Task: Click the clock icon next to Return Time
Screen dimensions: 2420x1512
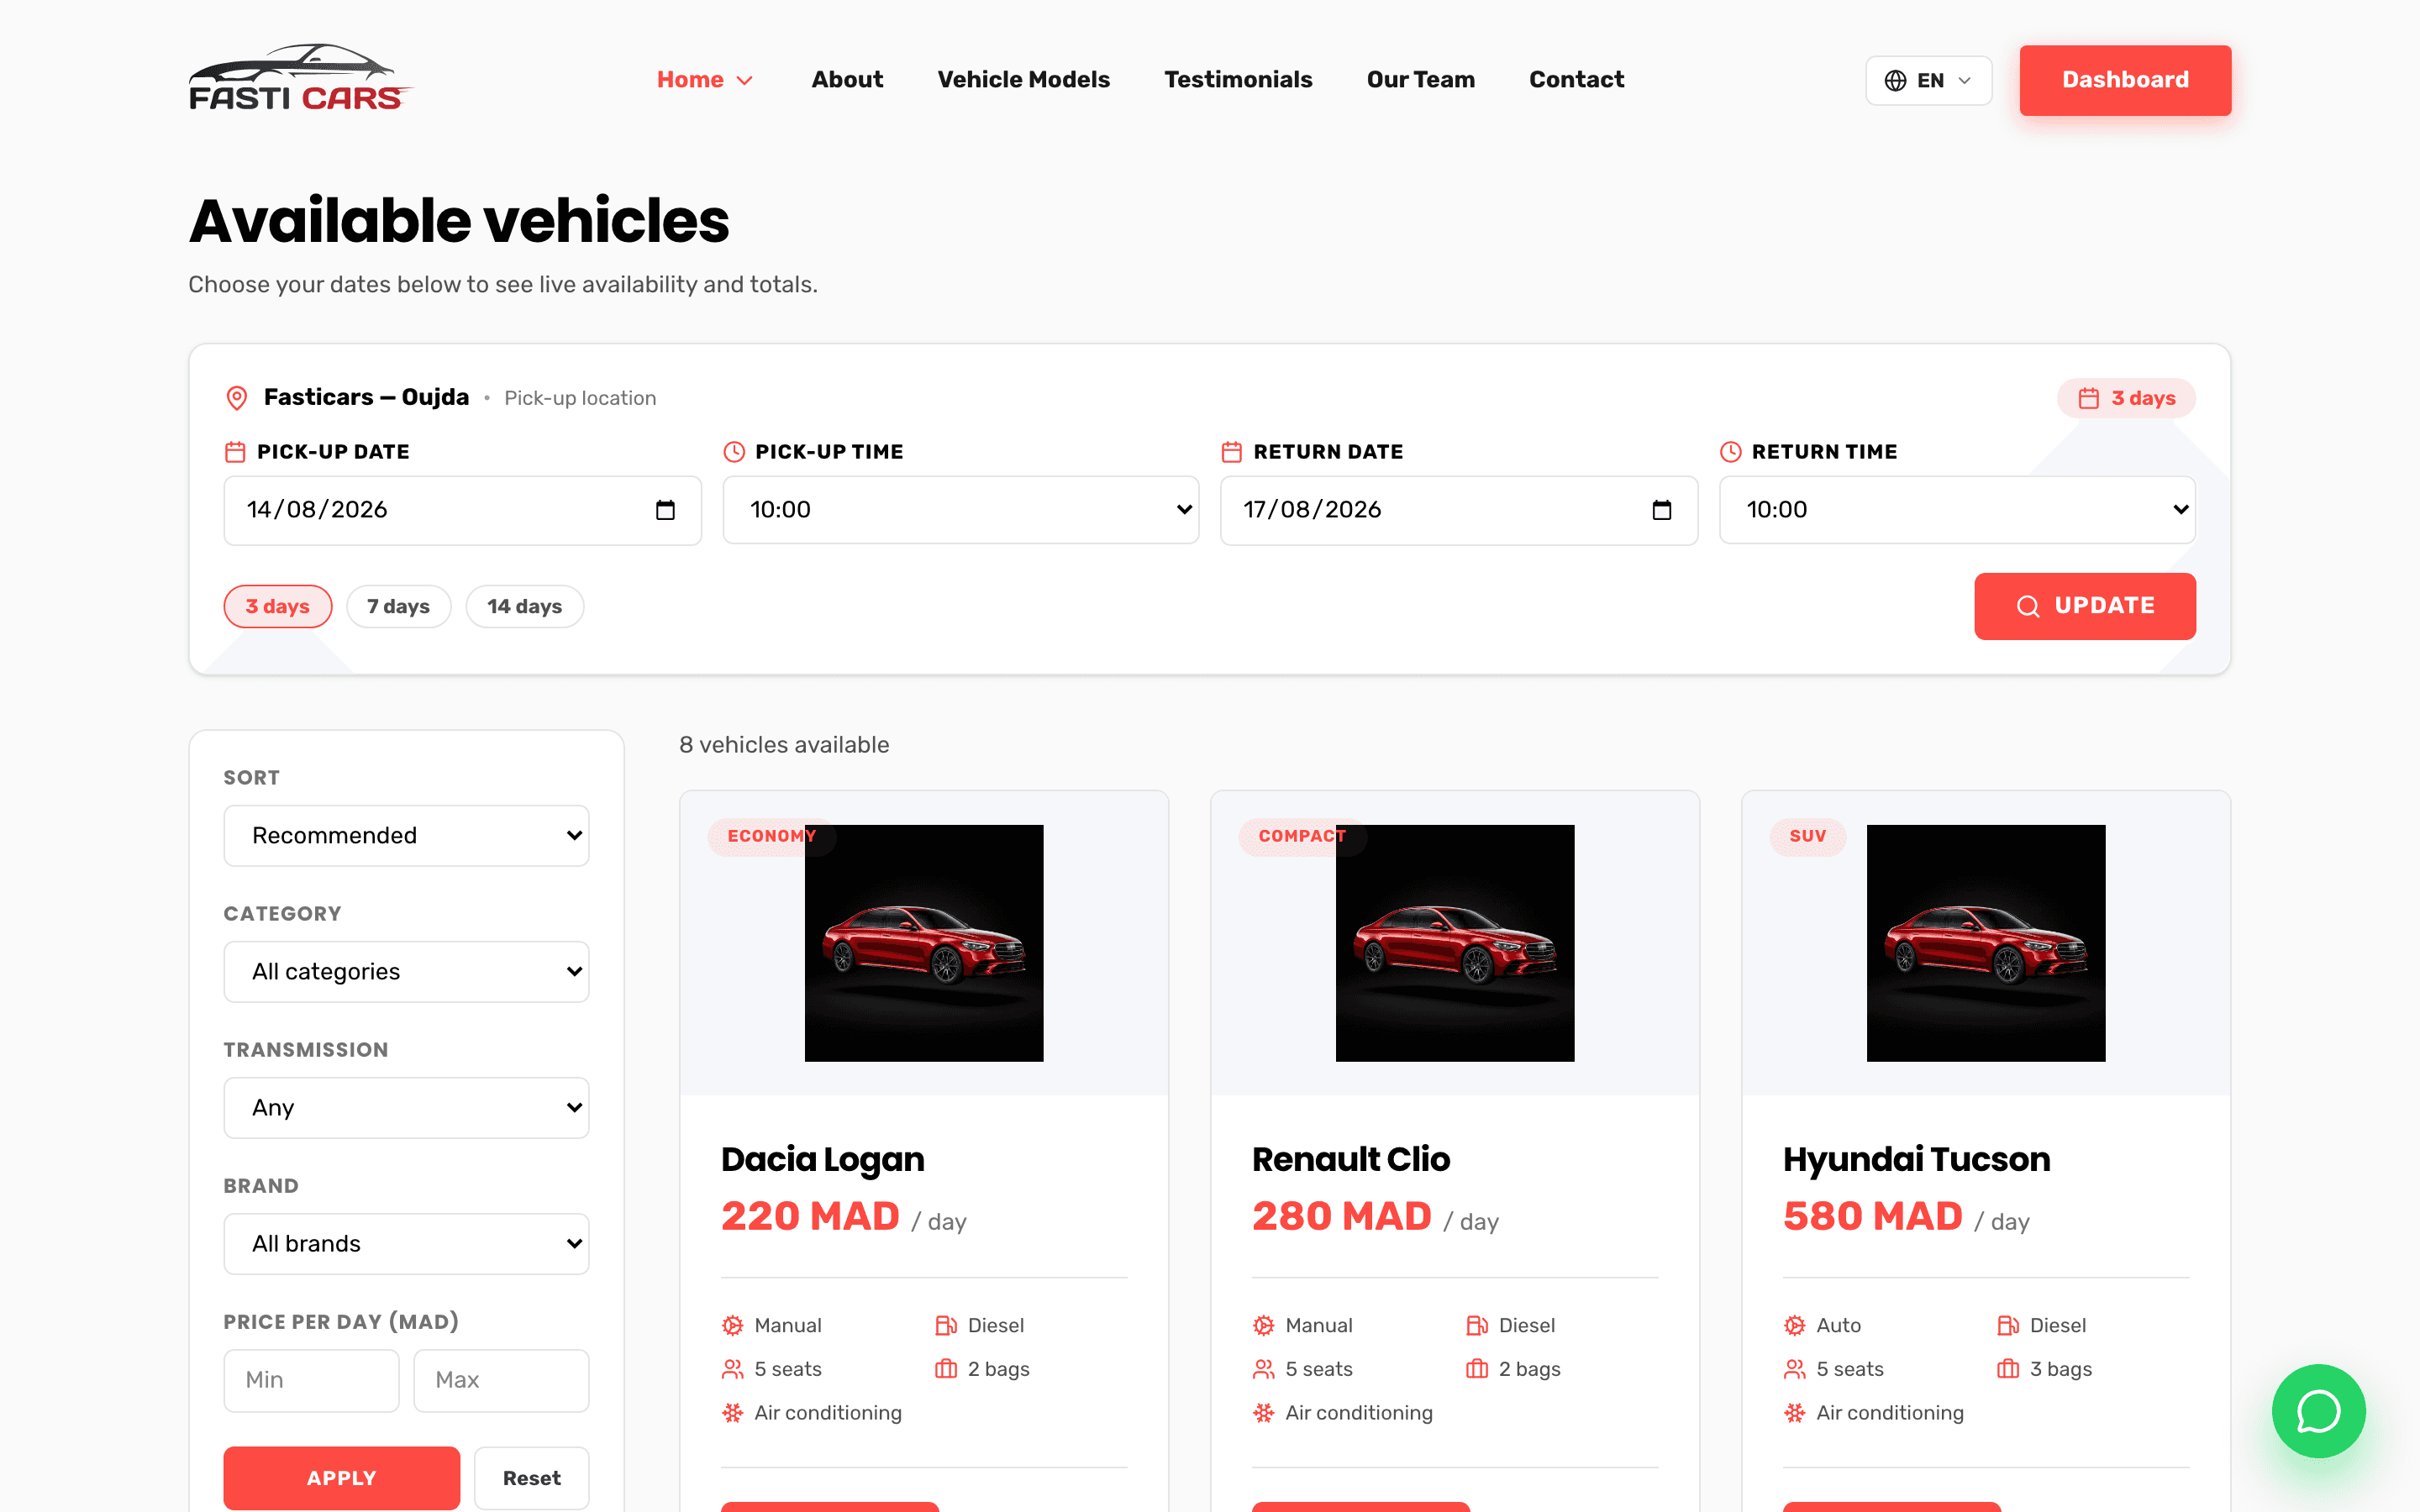Action: pyautogui.click(x=1730, y=452)
